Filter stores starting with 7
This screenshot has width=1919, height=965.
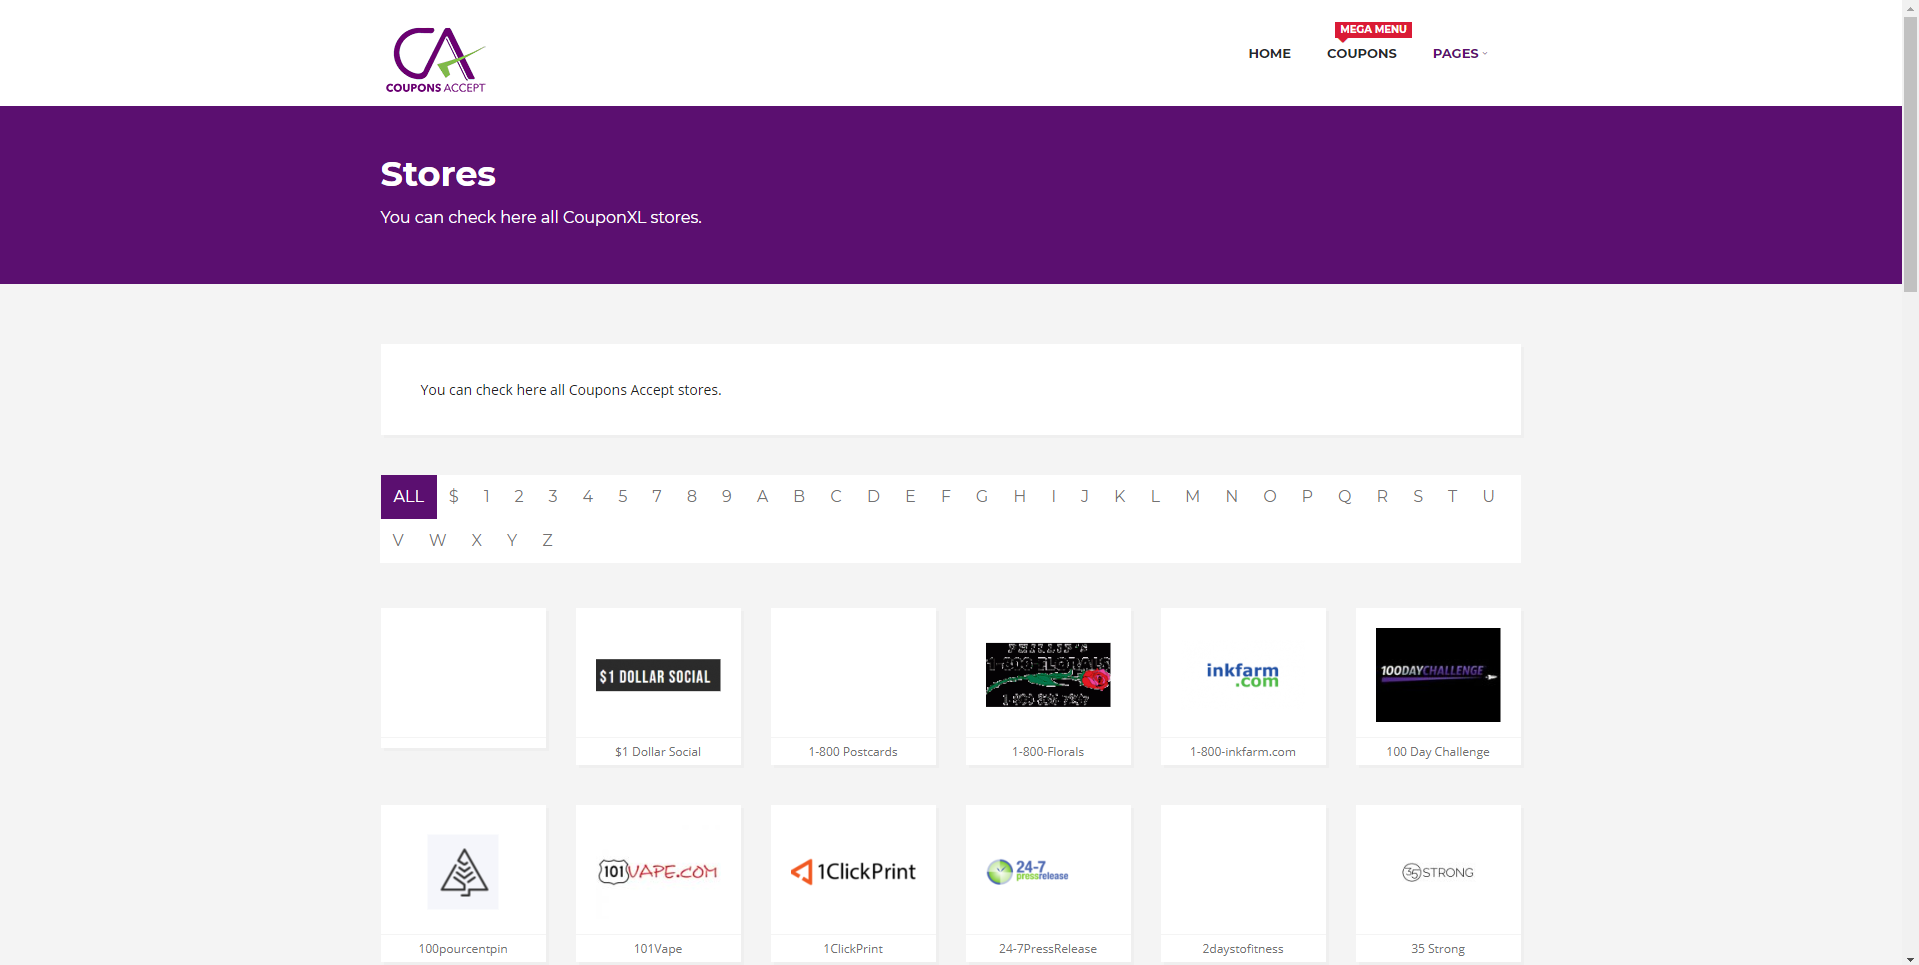click(657, 497)
